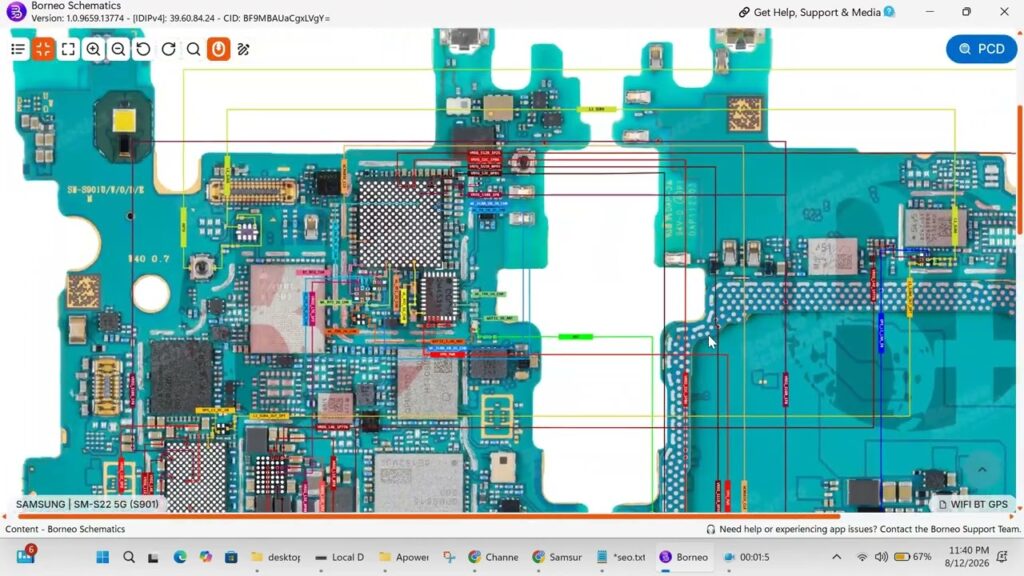Open Task View on taskbar
The width and height of the screenshot is (1024, 576).
pos(153,557)
